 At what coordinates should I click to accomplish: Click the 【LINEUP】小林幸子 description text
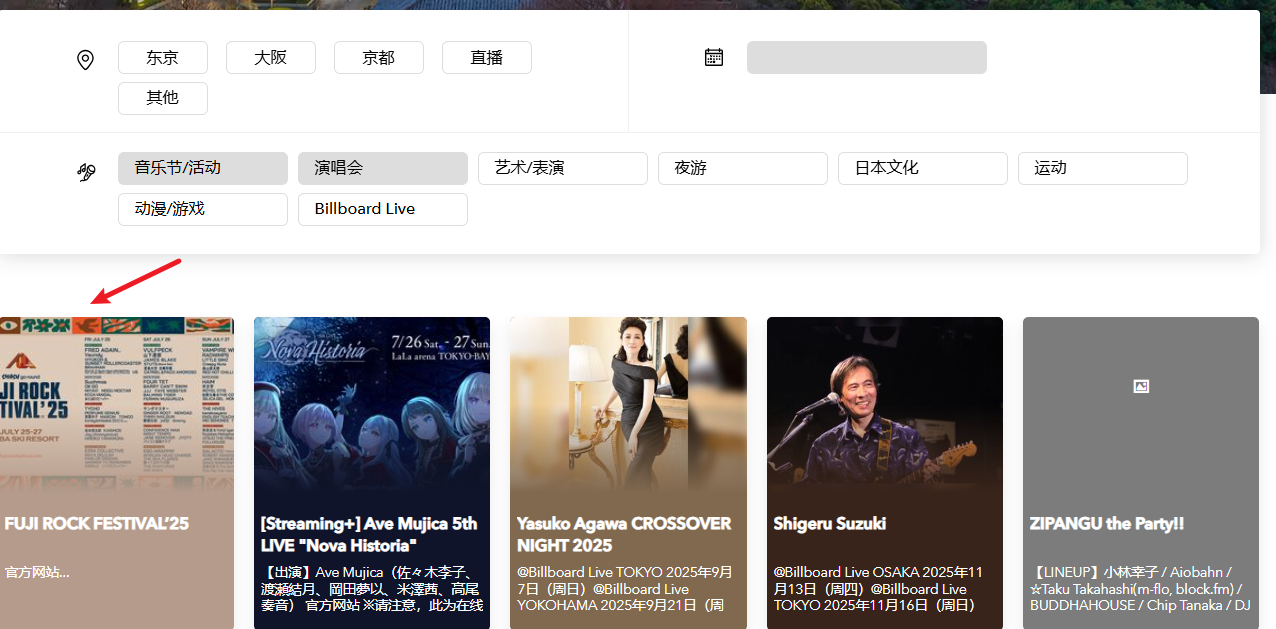point(1140,589)
